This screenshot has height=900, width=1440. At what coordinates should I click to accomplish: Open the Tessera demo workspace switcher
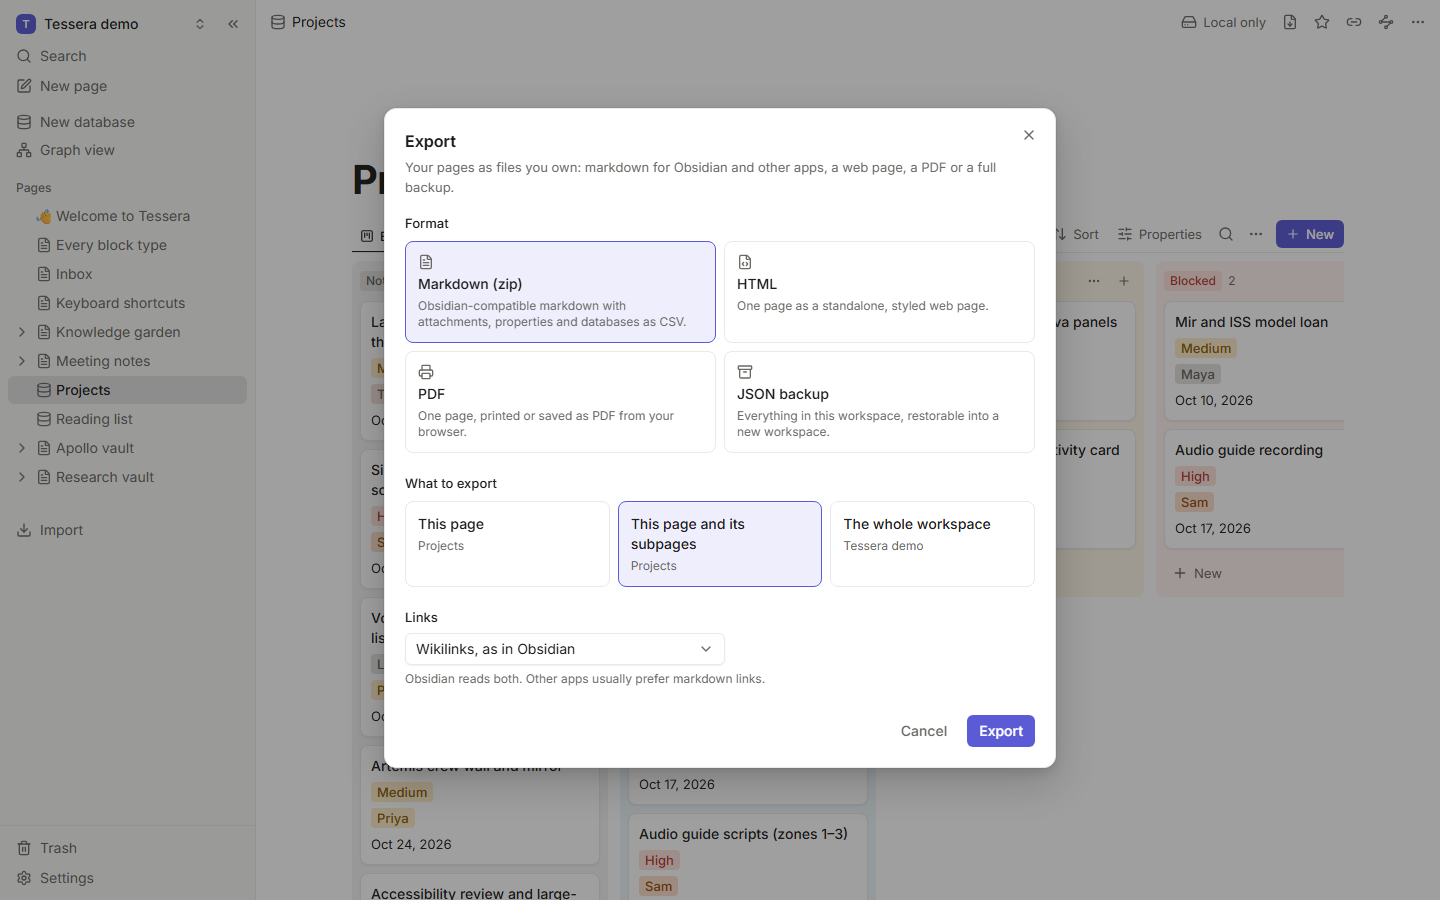[x=111, y=24]
